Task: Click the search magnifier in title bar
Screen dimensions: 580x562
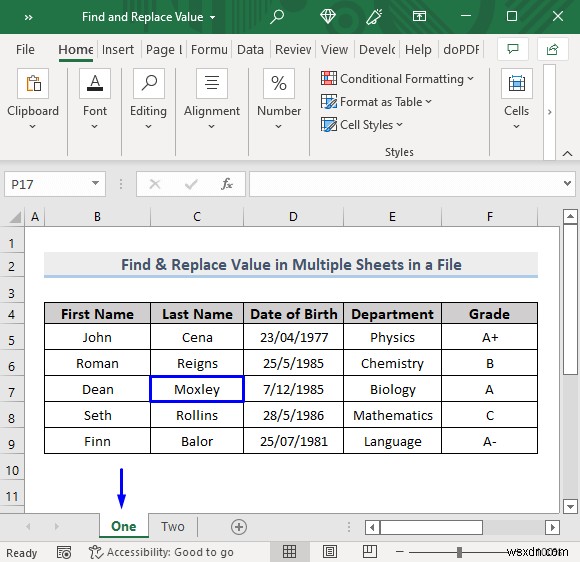Action: [277, 17]
